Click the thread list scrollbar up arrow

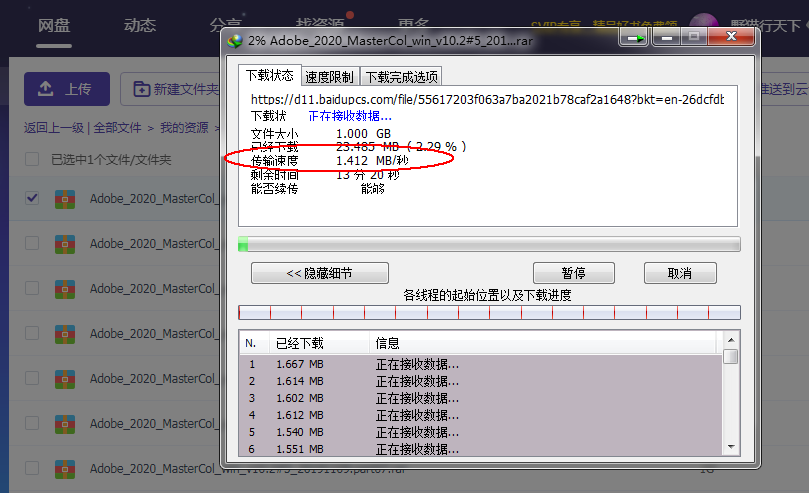click(731, 340)
